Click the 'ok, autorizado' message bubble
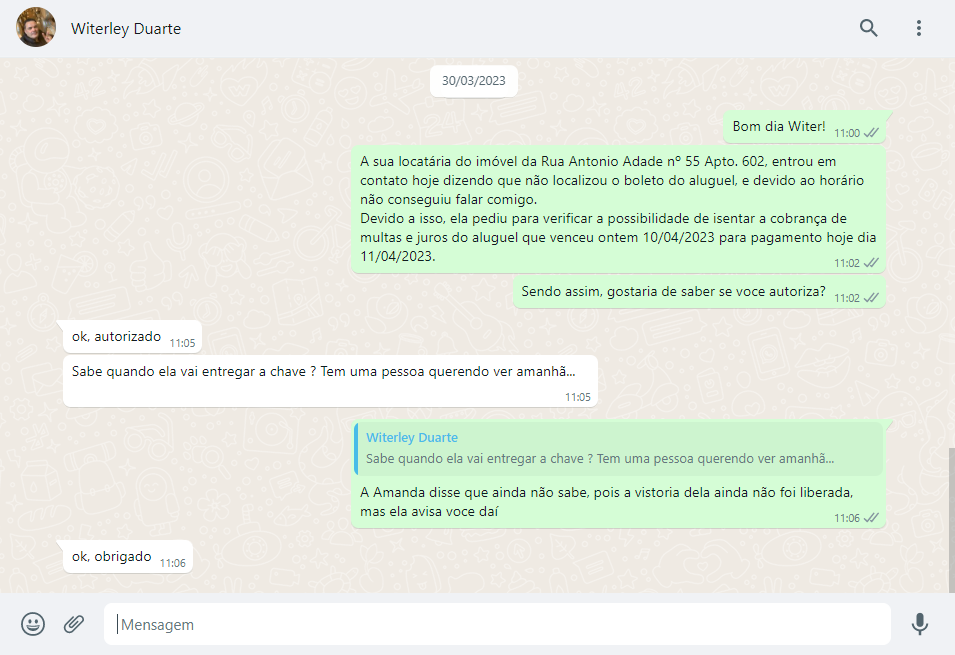955x655 pixels. coord(116,337)
